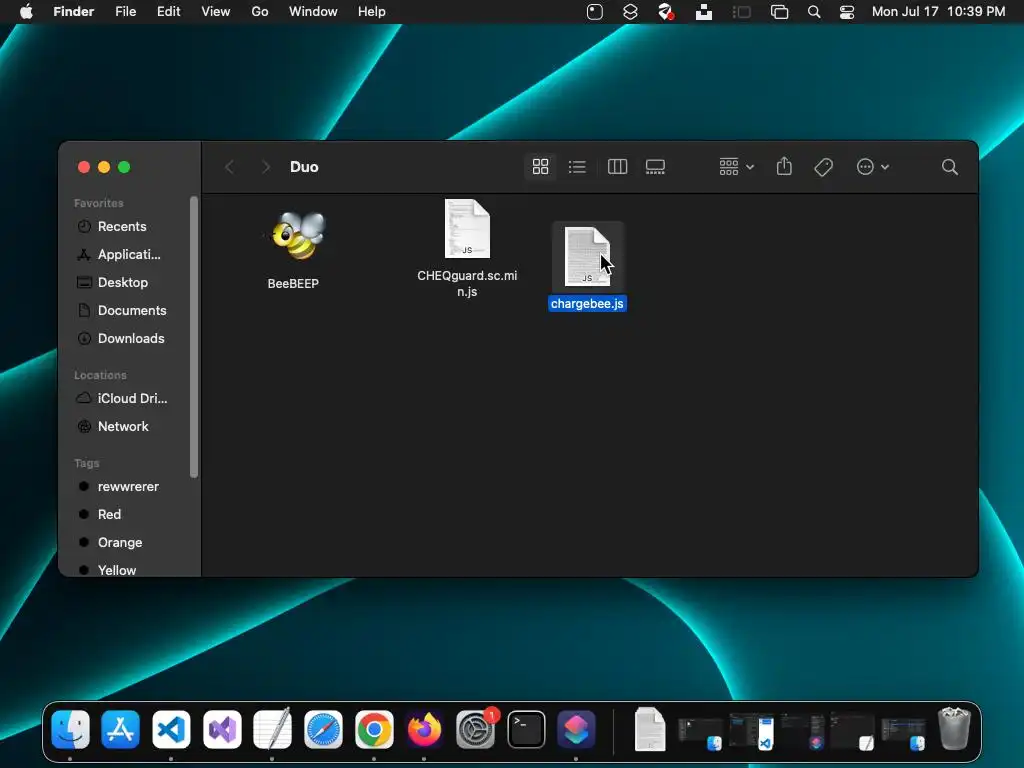Open TextEdit from the Dock
This screenshot has width=1024, height=768.
272,729
